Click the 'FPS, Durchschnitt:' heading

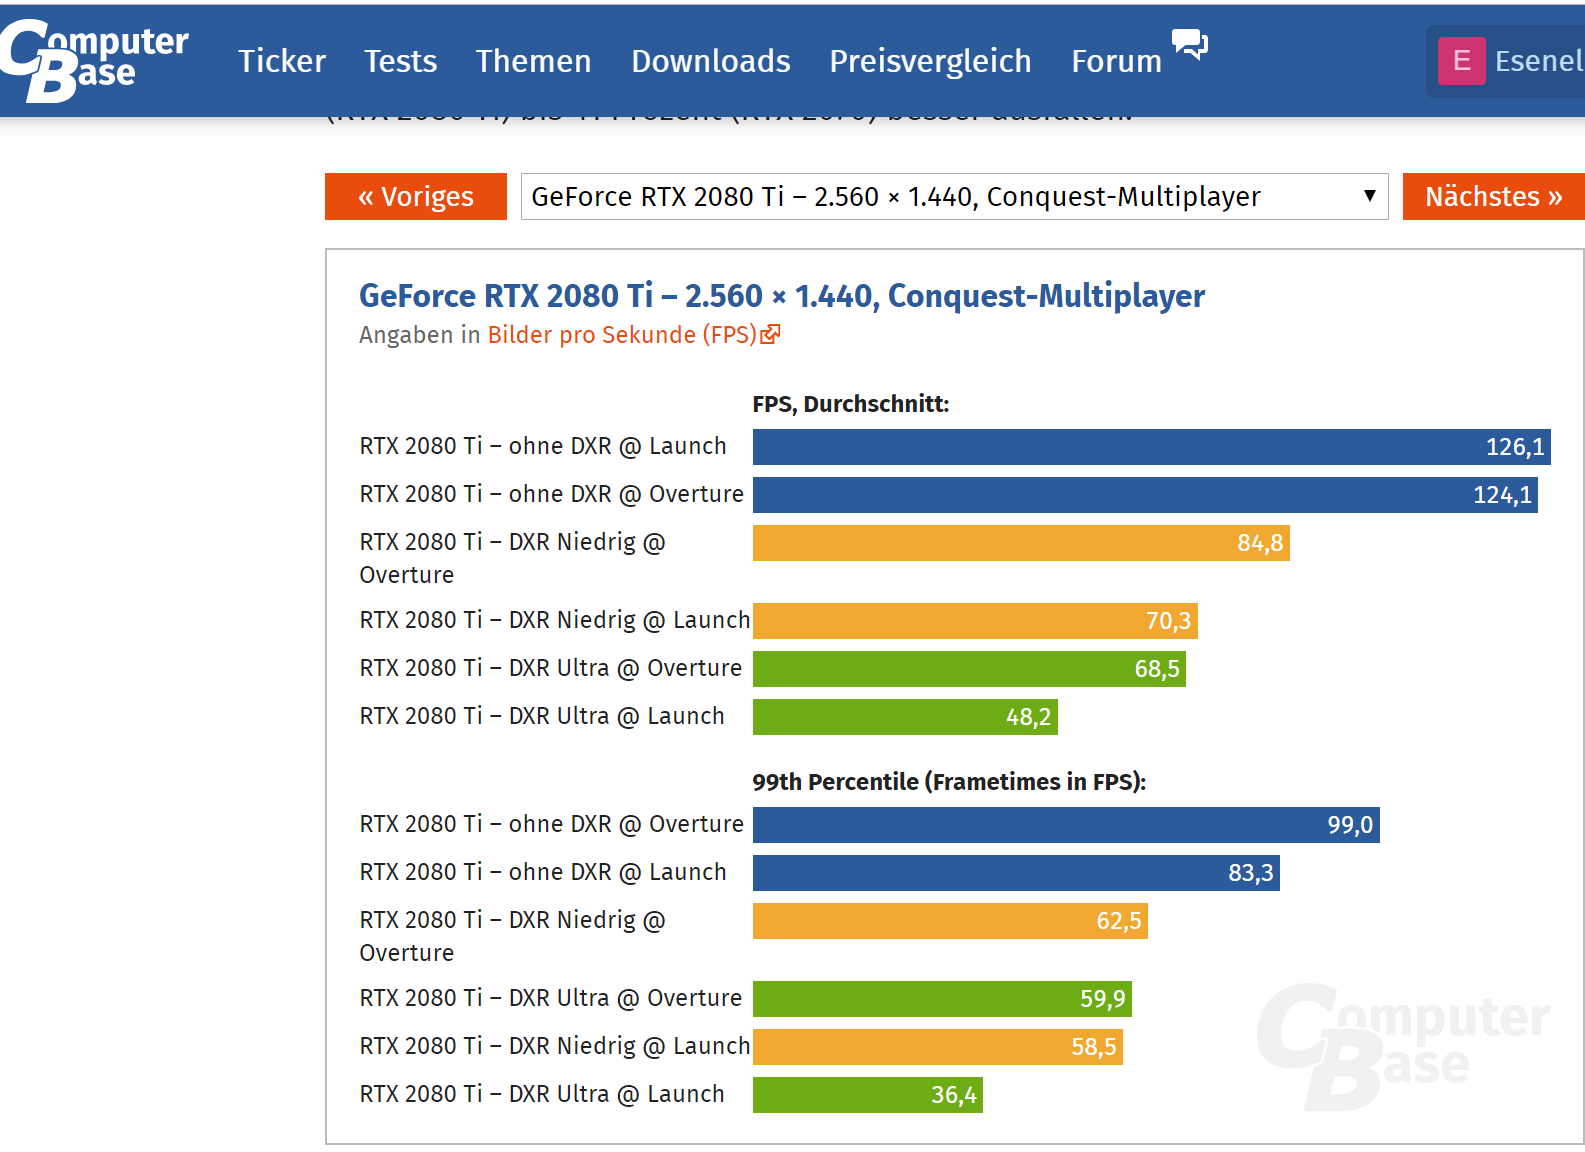pyautogui.click(x=851, y=404)
